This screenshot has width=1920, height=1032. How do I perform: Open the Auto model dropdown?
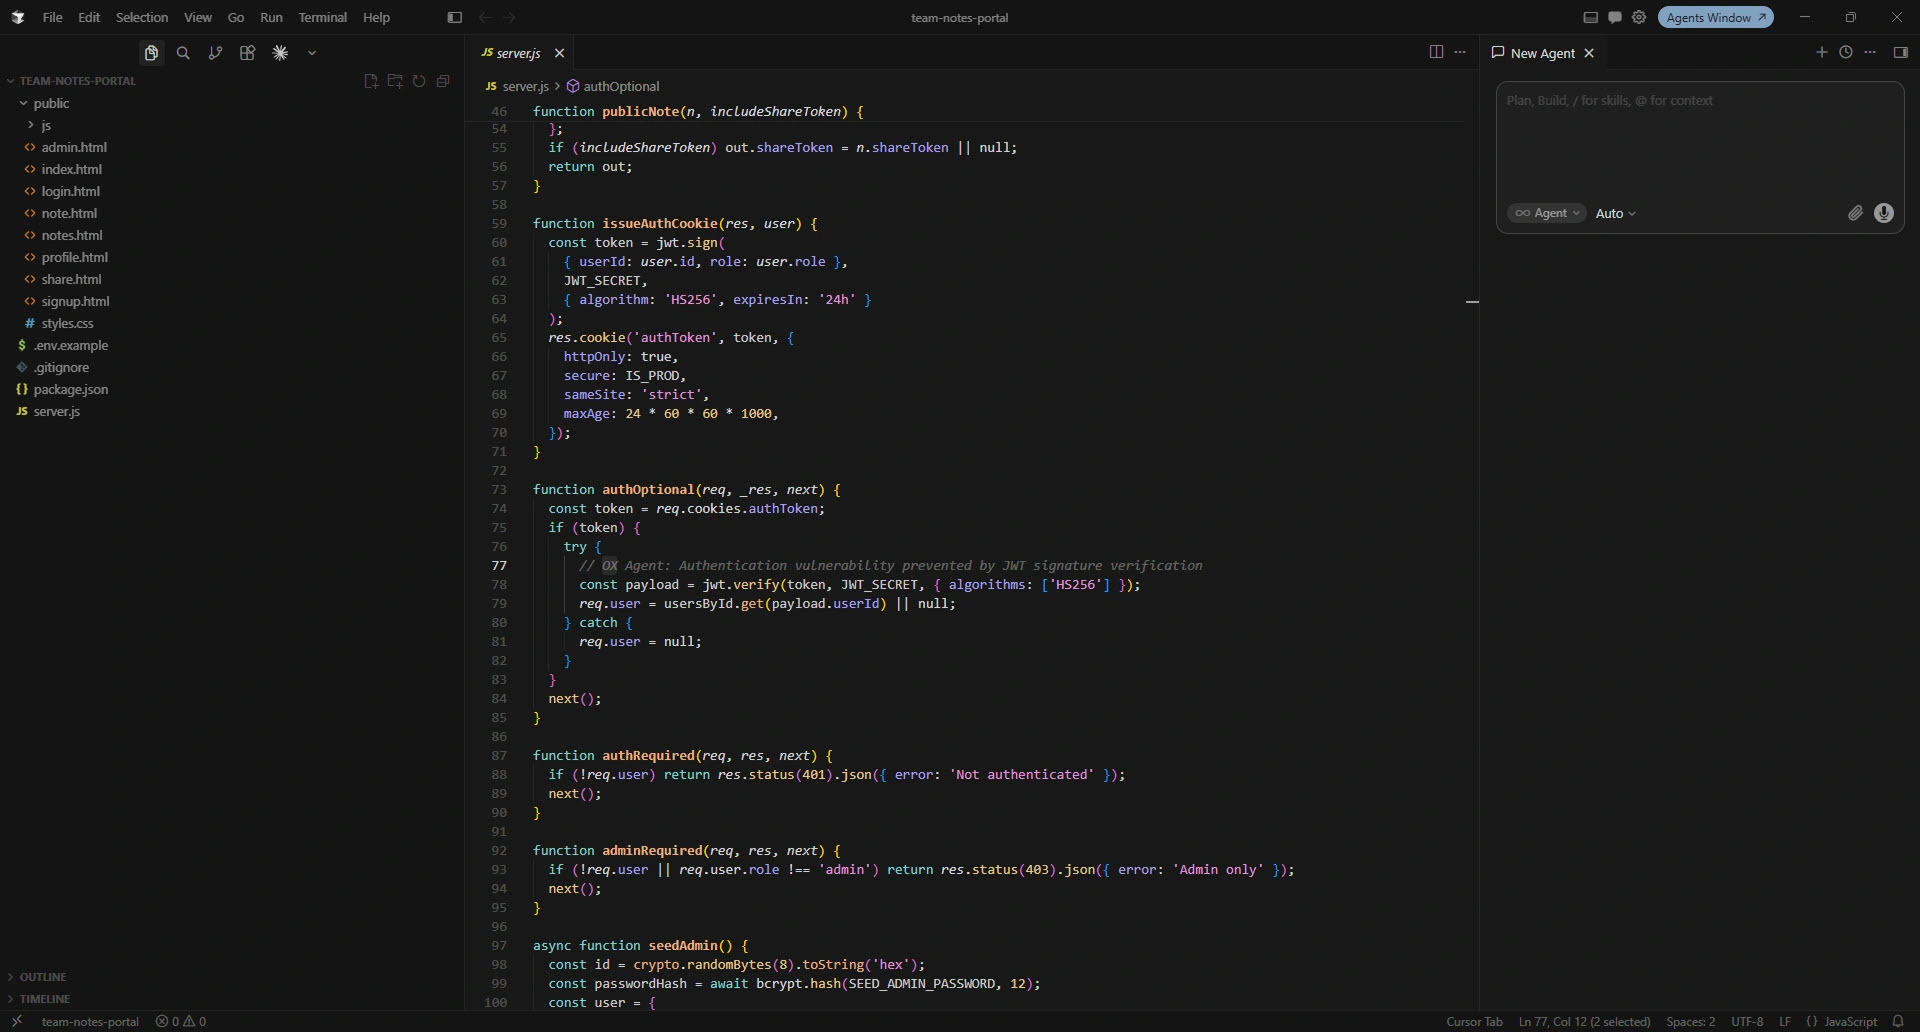click(x=1616, y=213)
